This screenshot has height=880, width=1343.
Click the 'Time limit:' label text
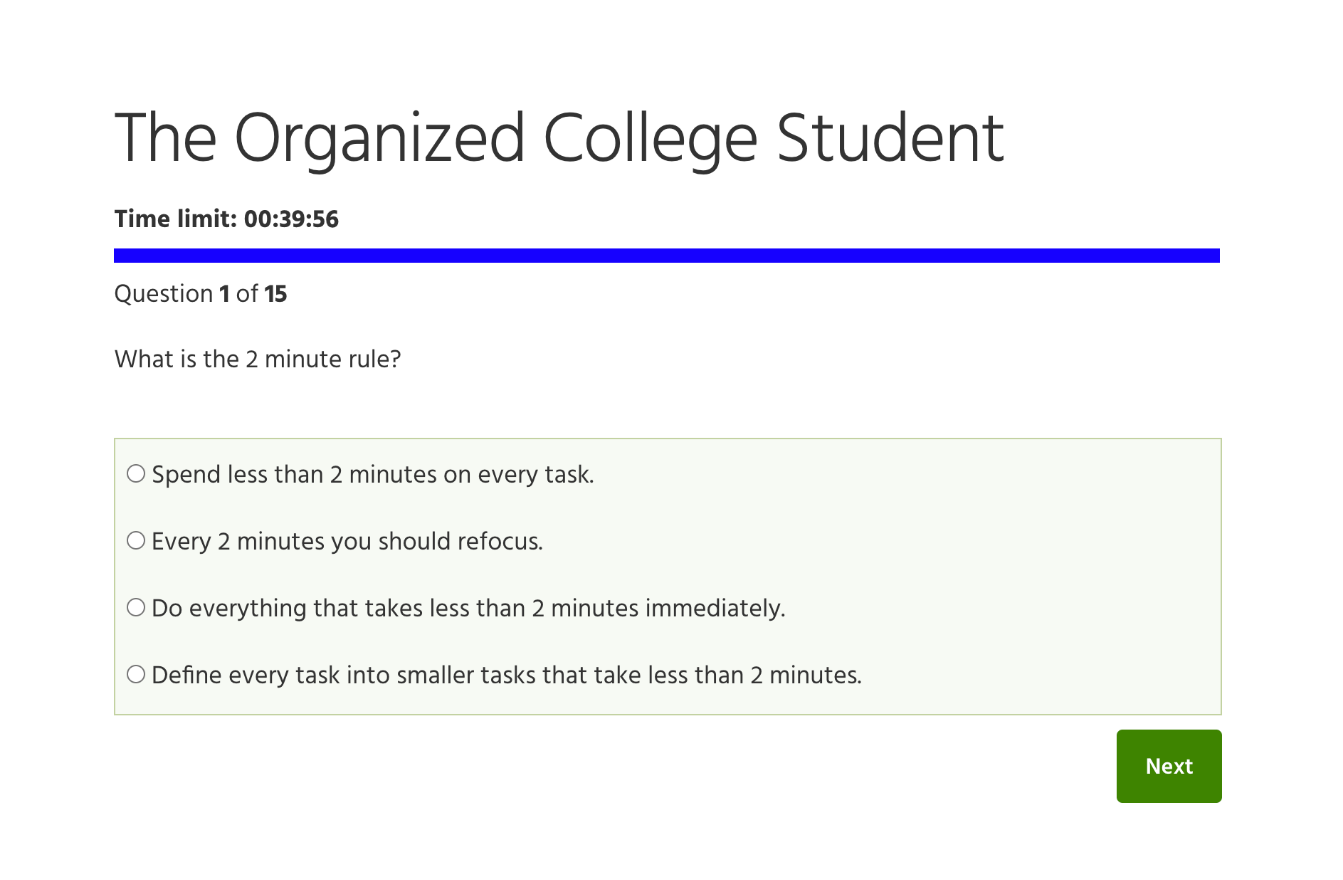pos(176,219)
